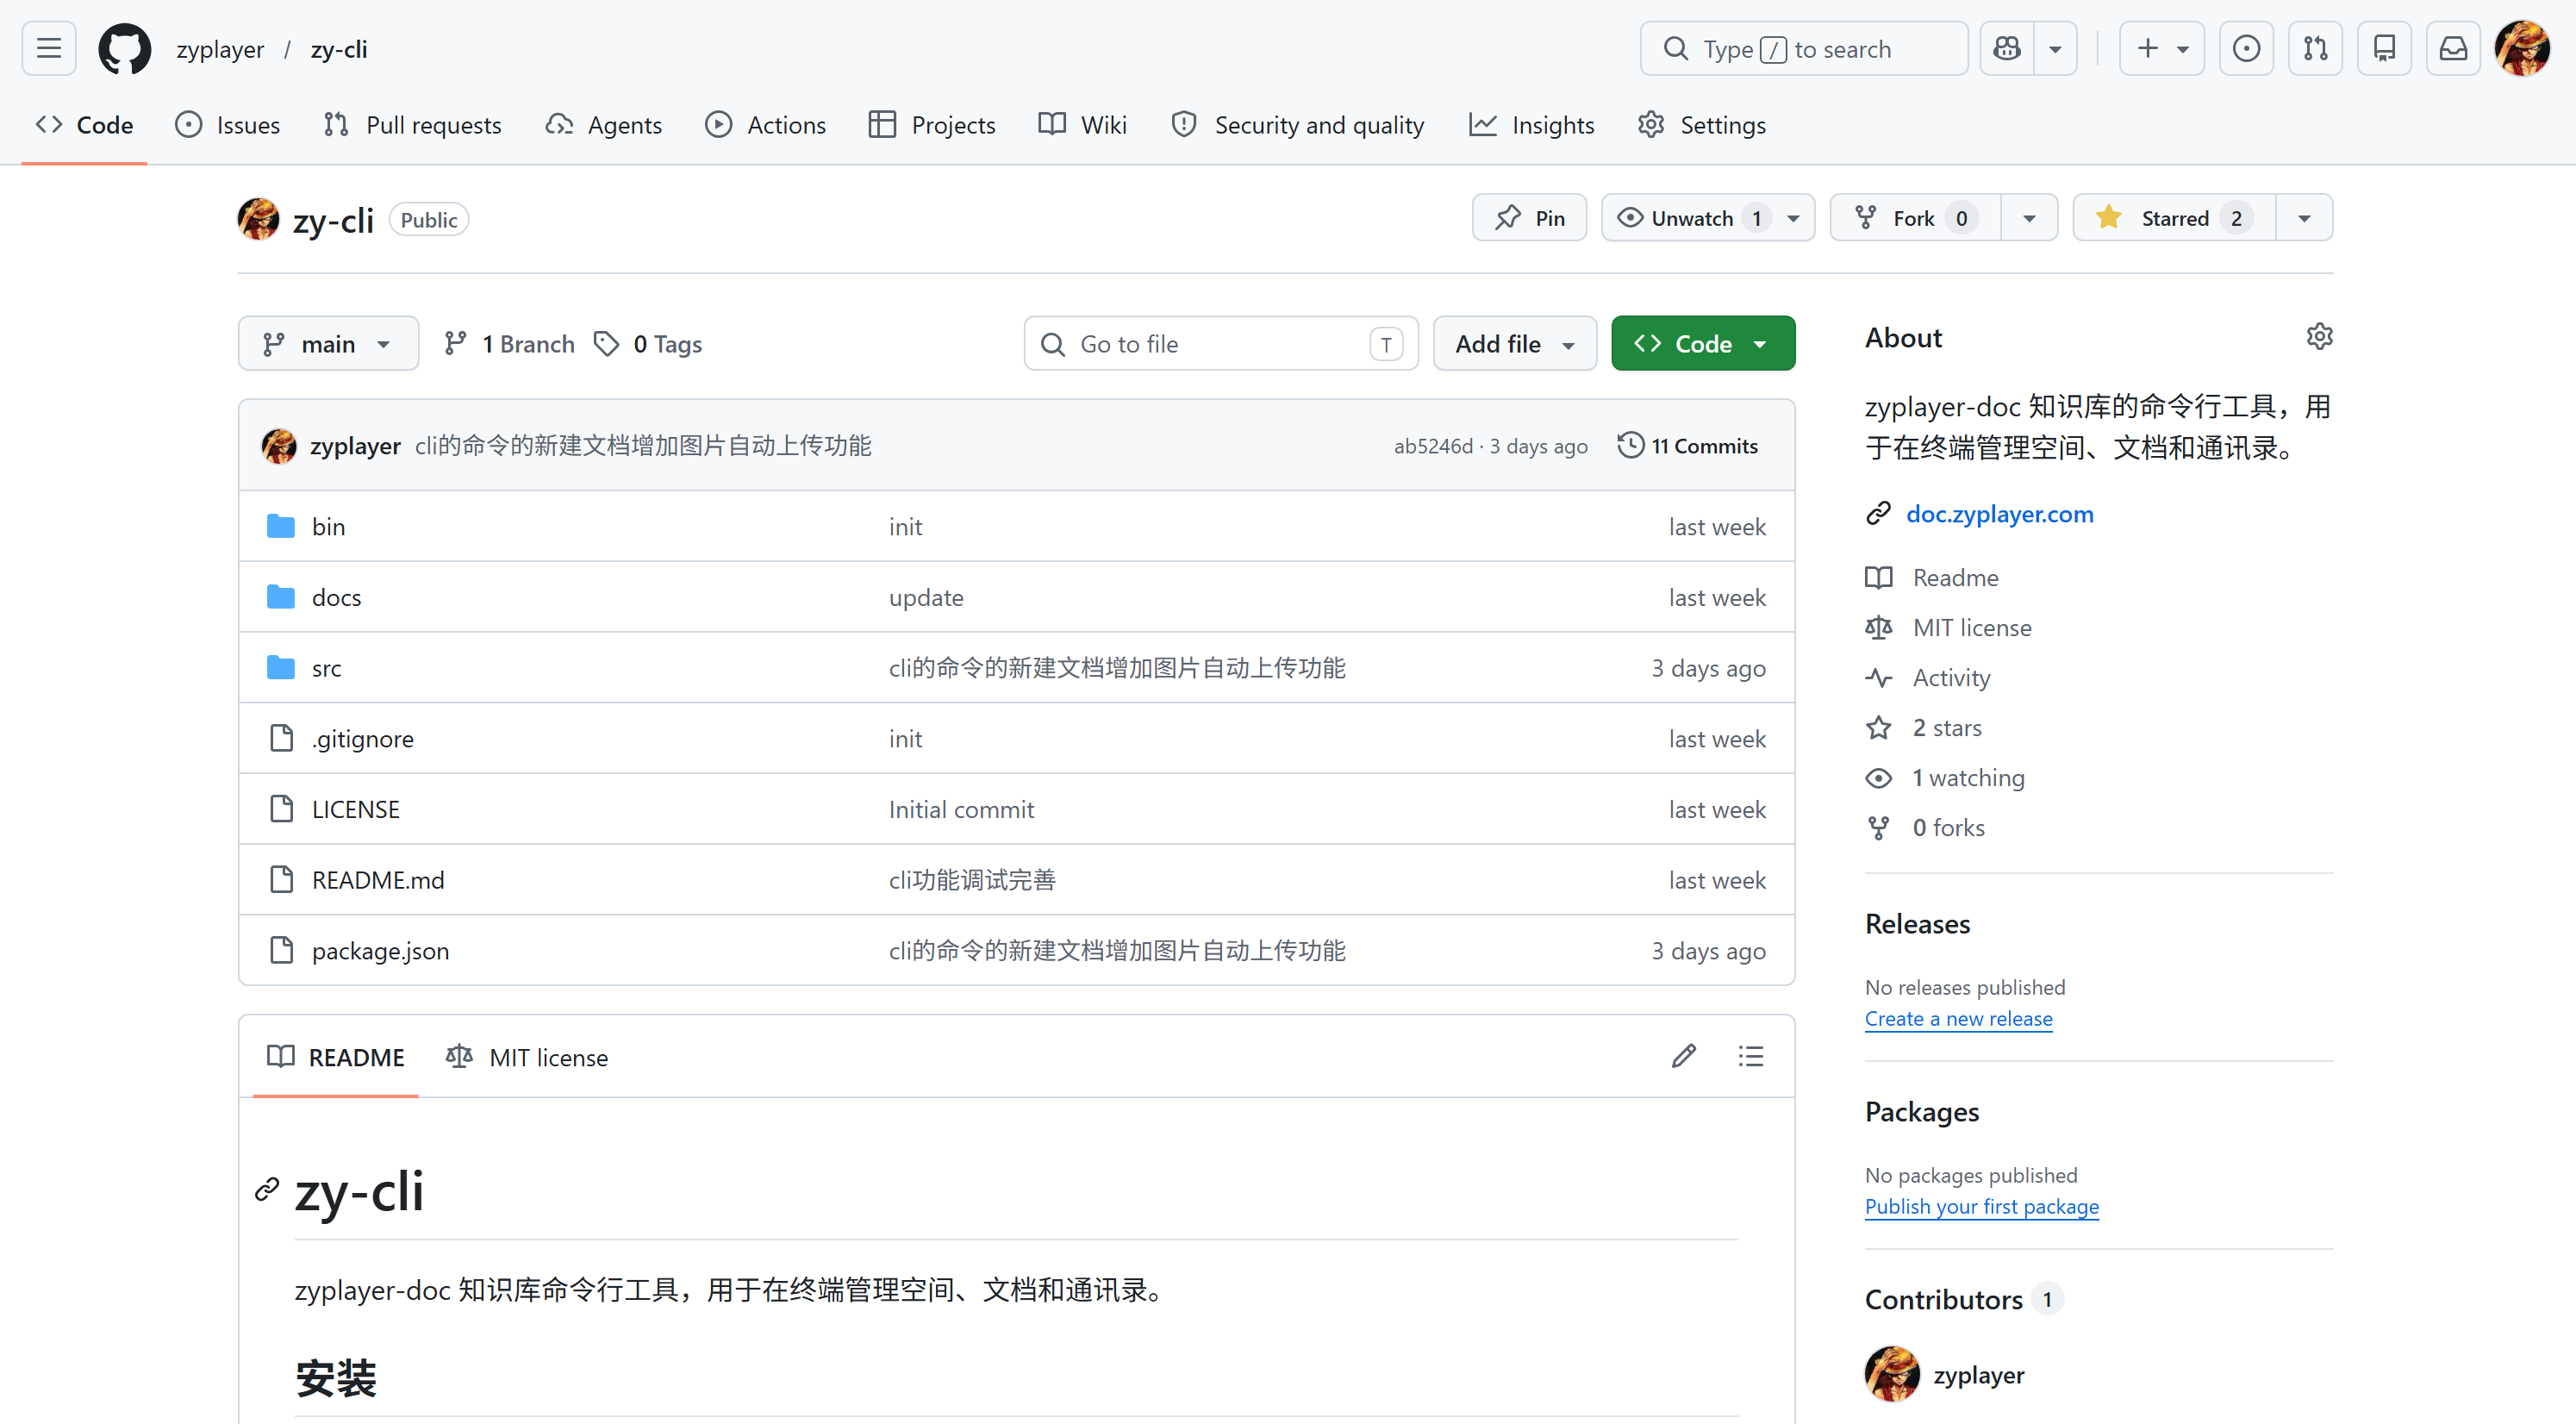Open notifications inbox icon
Image resolution: width=2576 pixels, height=1424 pixels.
click(2453, 48)
